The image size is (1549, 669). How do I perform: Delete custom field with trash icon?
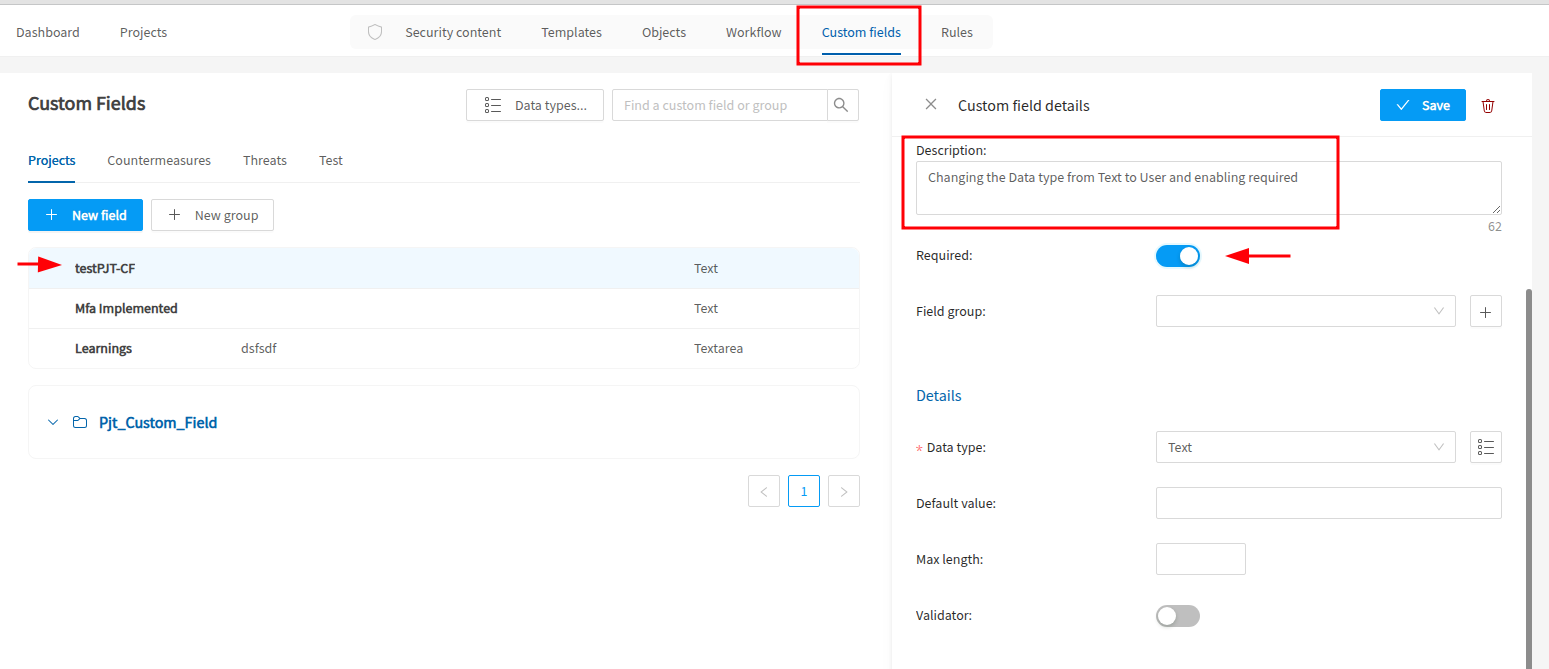pos(1488,105)
